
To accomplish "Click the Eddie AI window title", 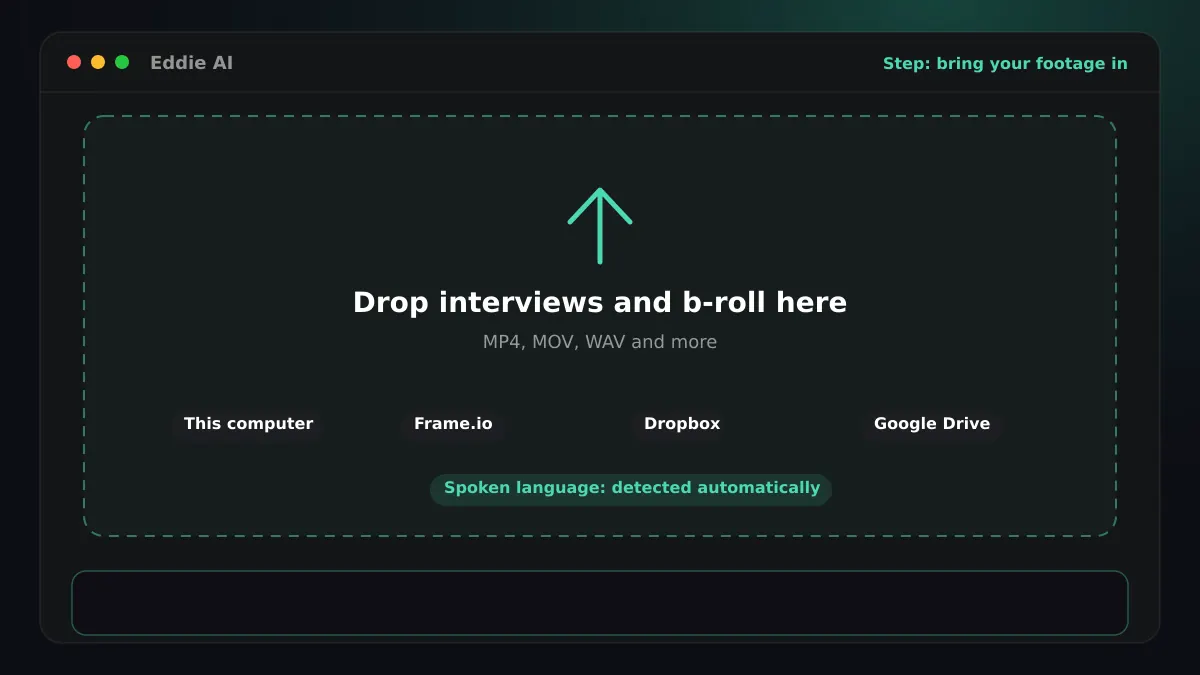I will coord(191,63).
